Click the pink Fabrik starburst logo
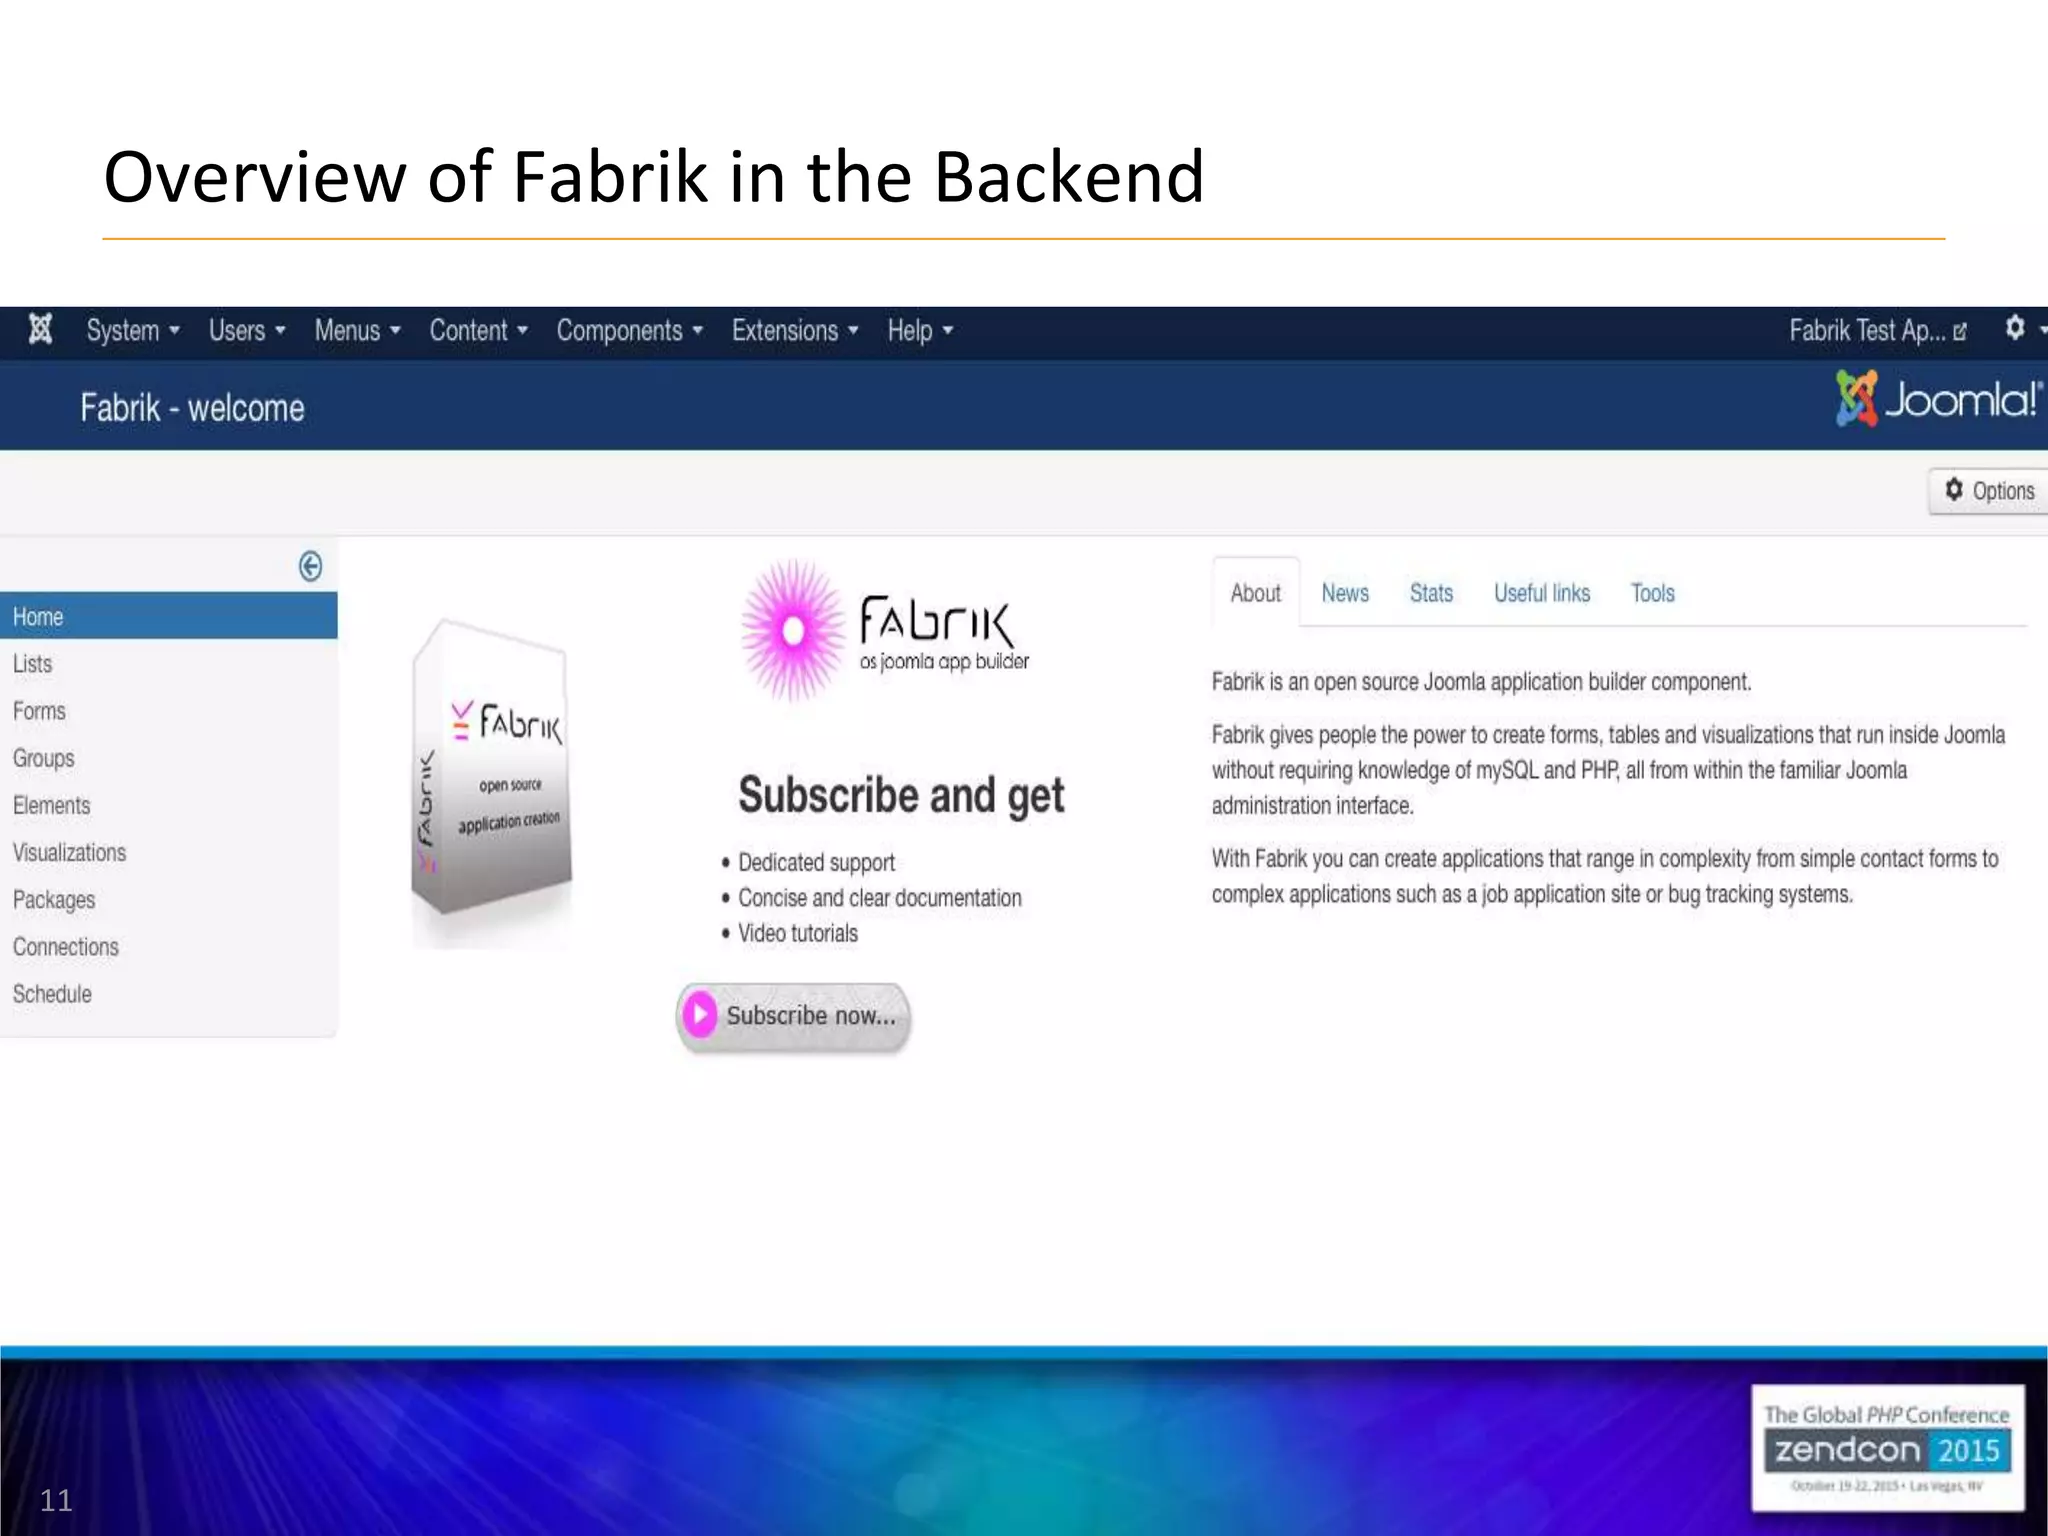This screenshot has width=2048, height=1536. (x=793, y=631)
